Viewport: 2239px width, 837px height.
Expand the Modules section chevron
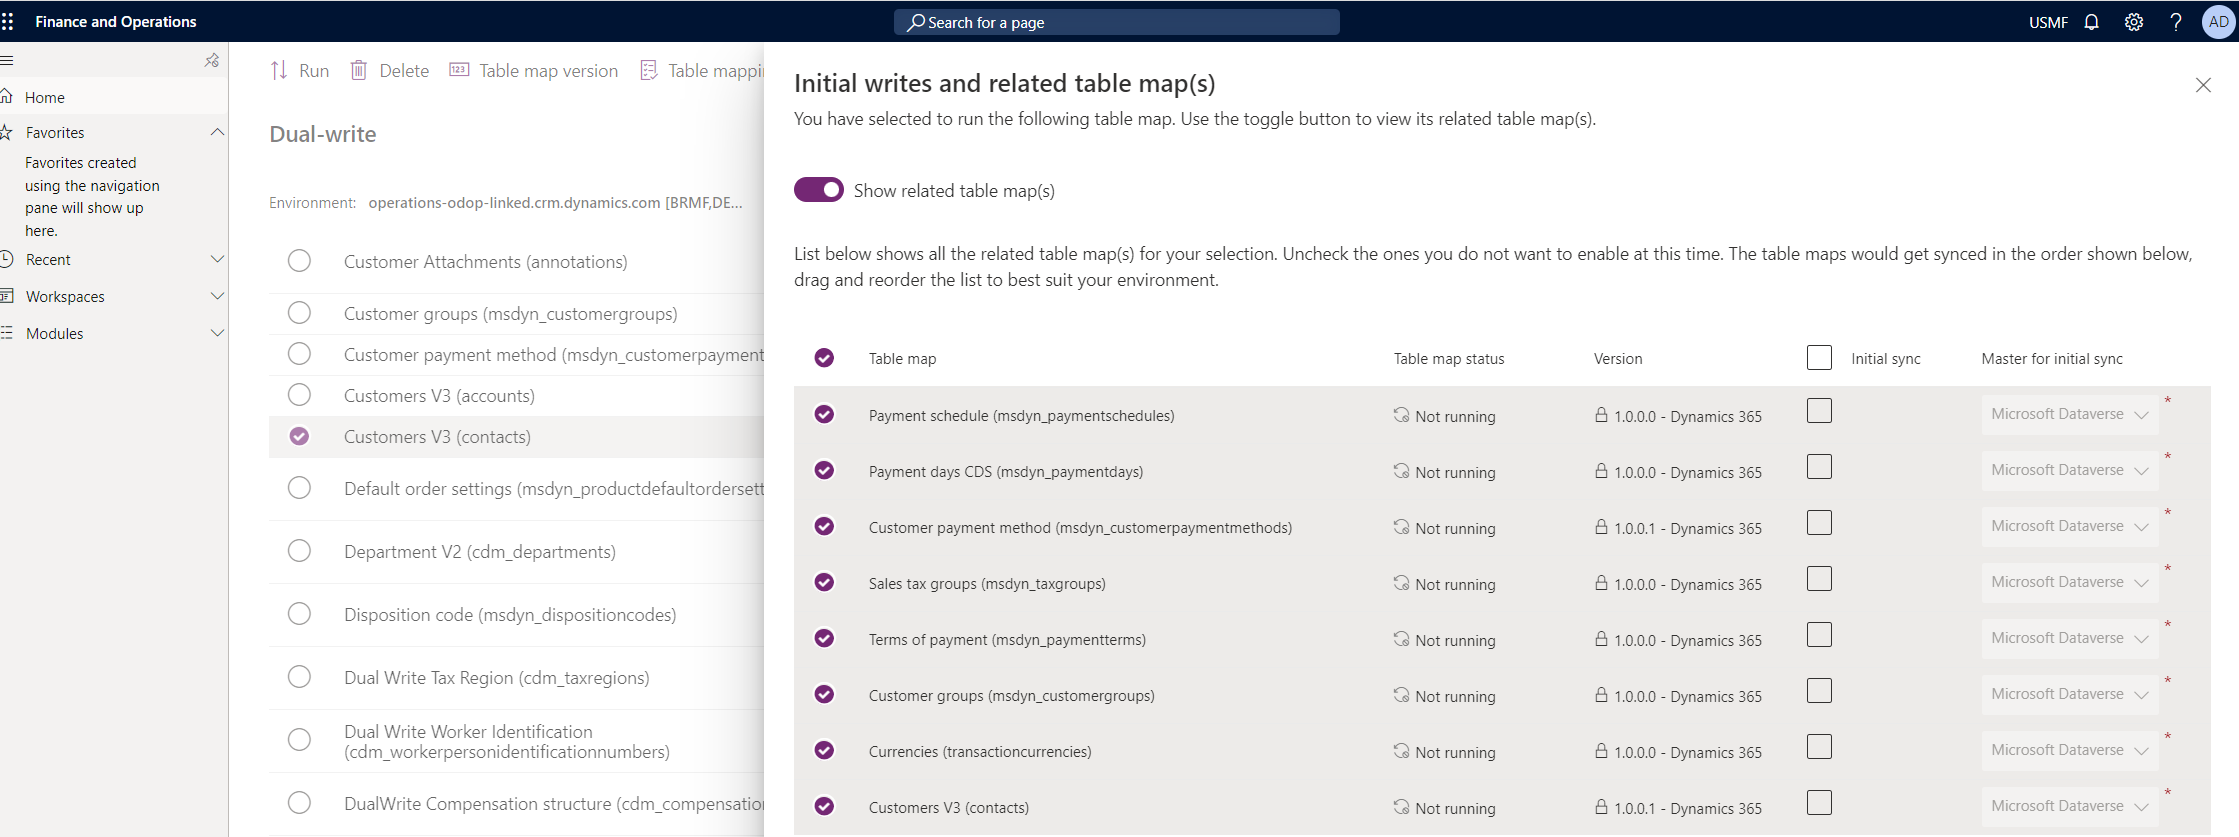point(217,333)
